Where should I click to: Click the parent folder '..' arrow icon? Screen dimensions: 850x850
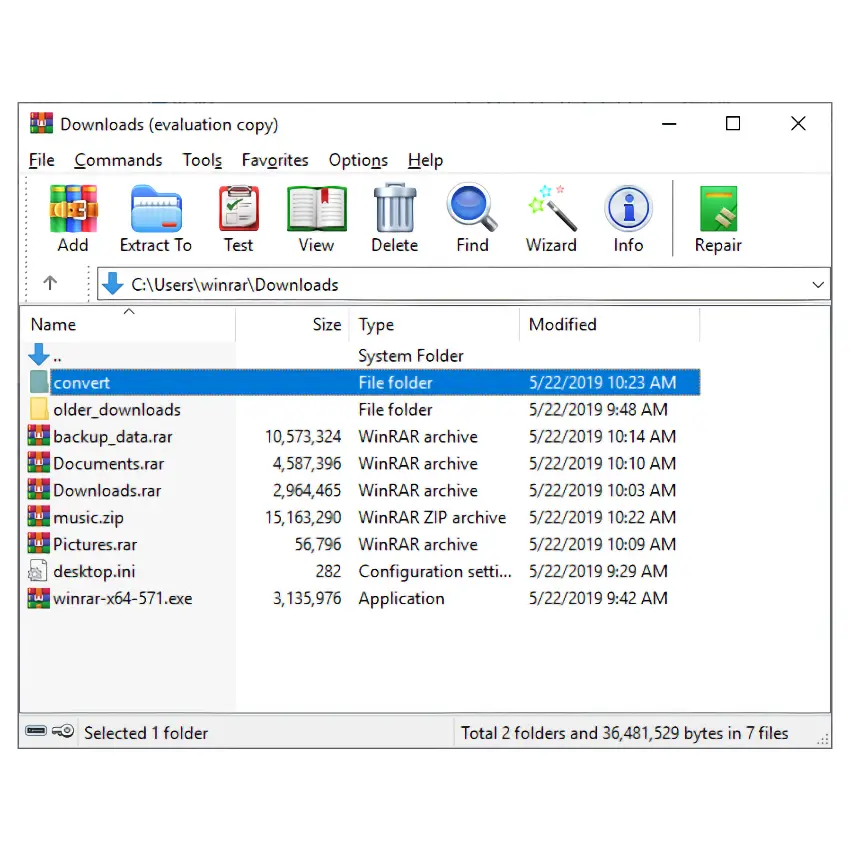coord(39,355)
